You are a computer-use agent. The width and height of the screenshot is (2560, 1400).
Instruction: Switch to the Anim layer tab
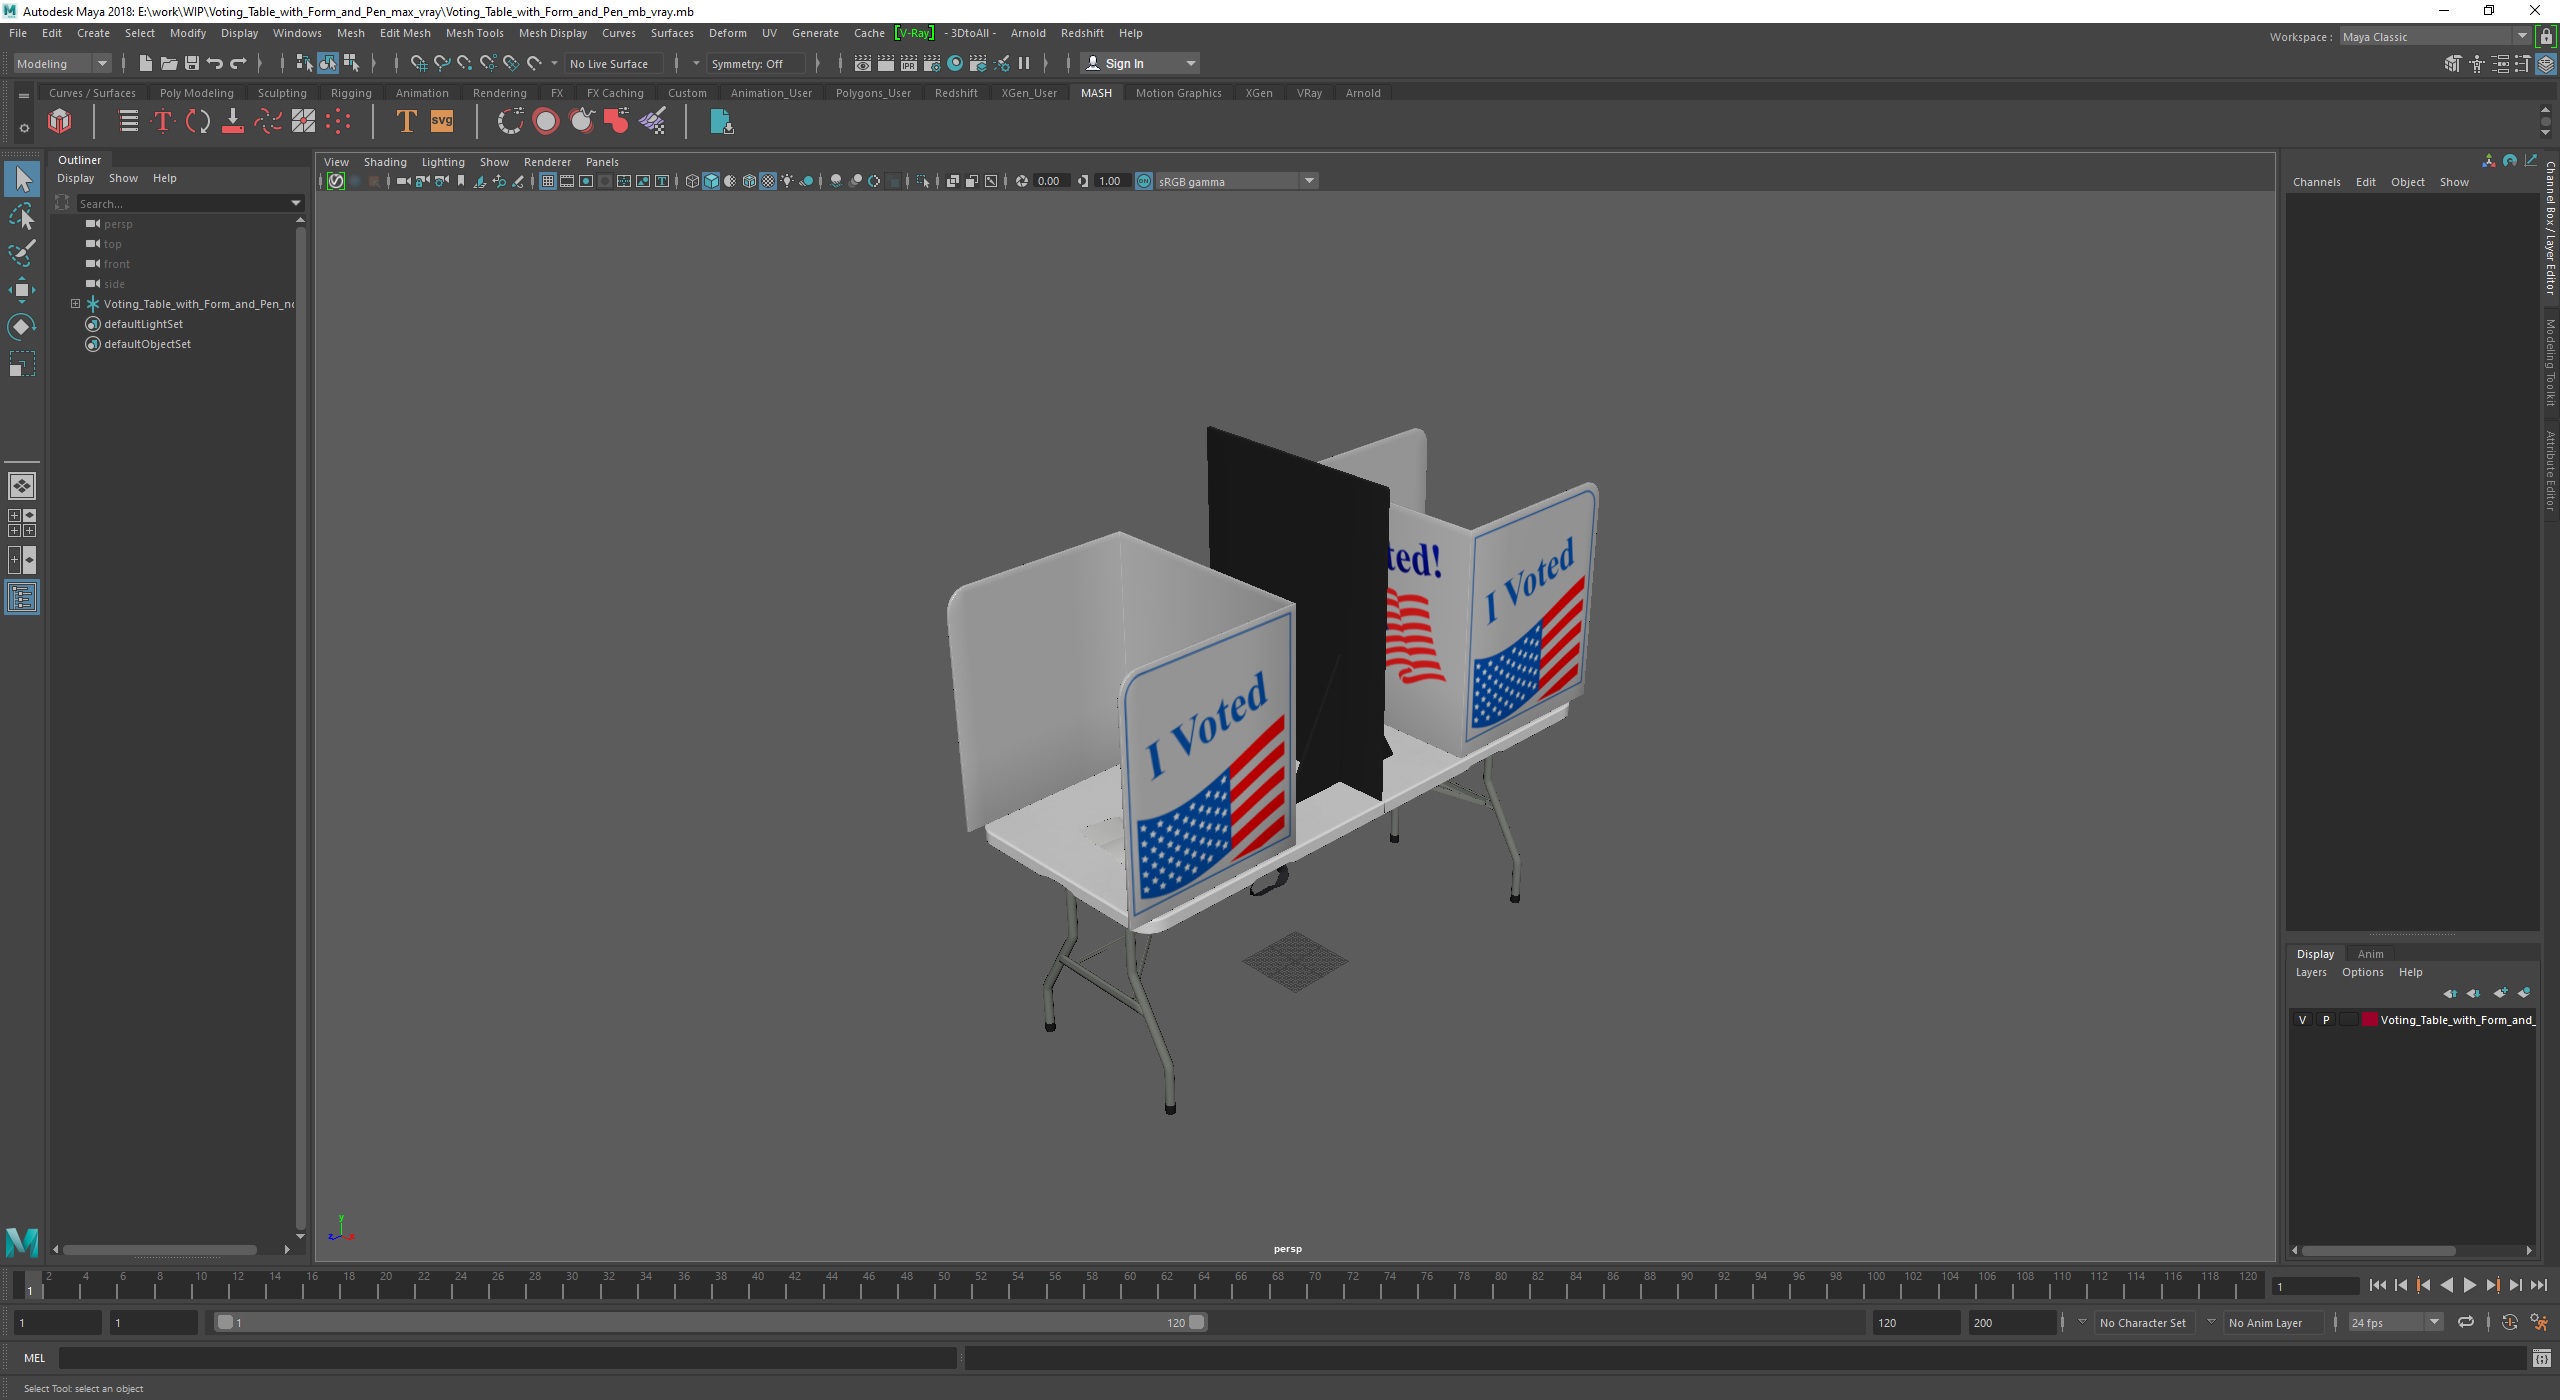2370,954
